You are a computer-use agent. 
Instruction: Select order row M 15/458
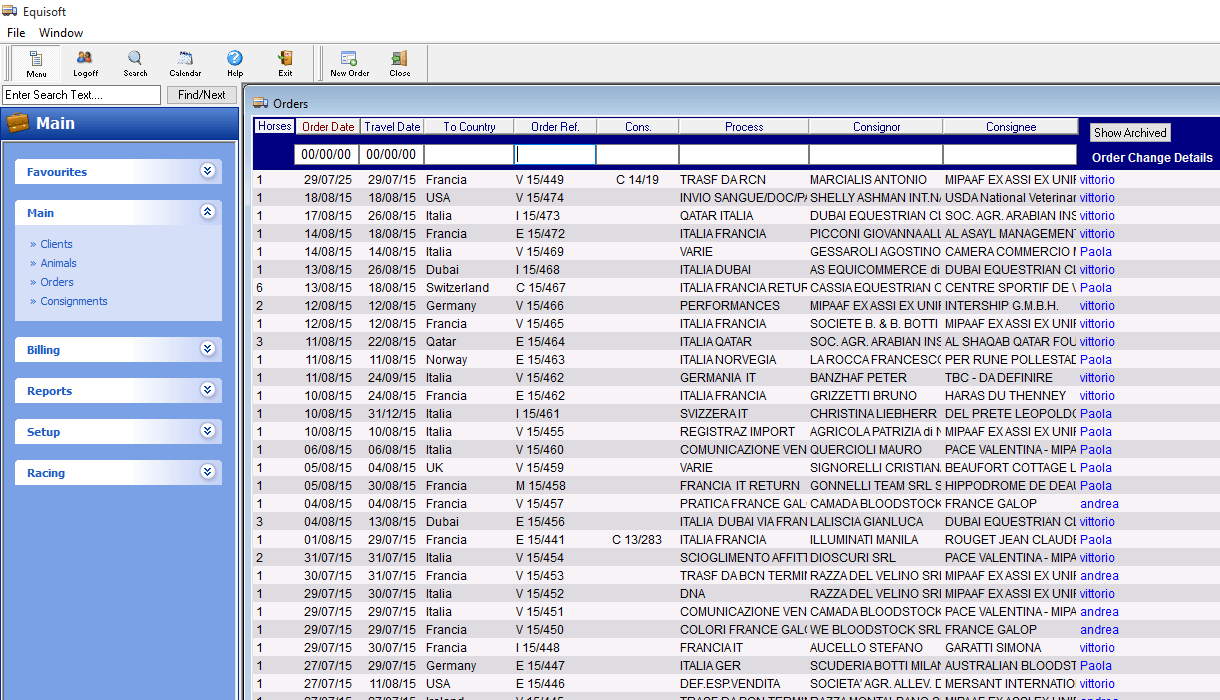[x=736, y=486]
